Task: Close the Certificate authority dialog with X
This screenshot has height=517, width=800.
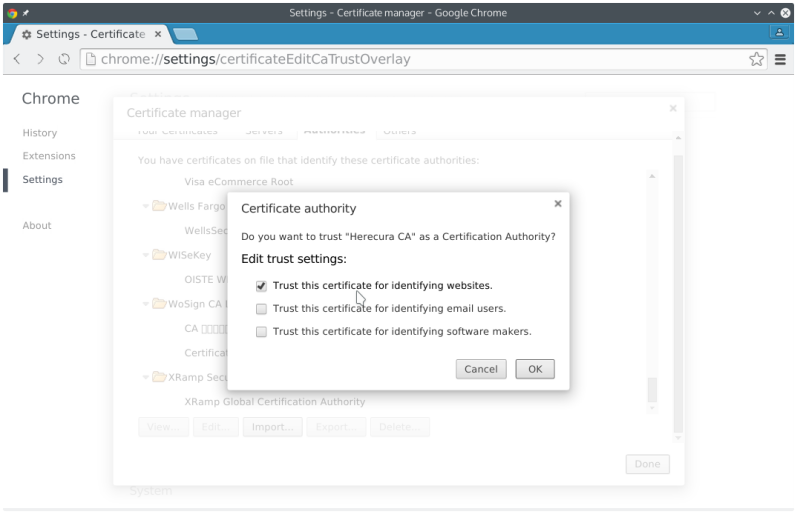Action: point(557,204)
